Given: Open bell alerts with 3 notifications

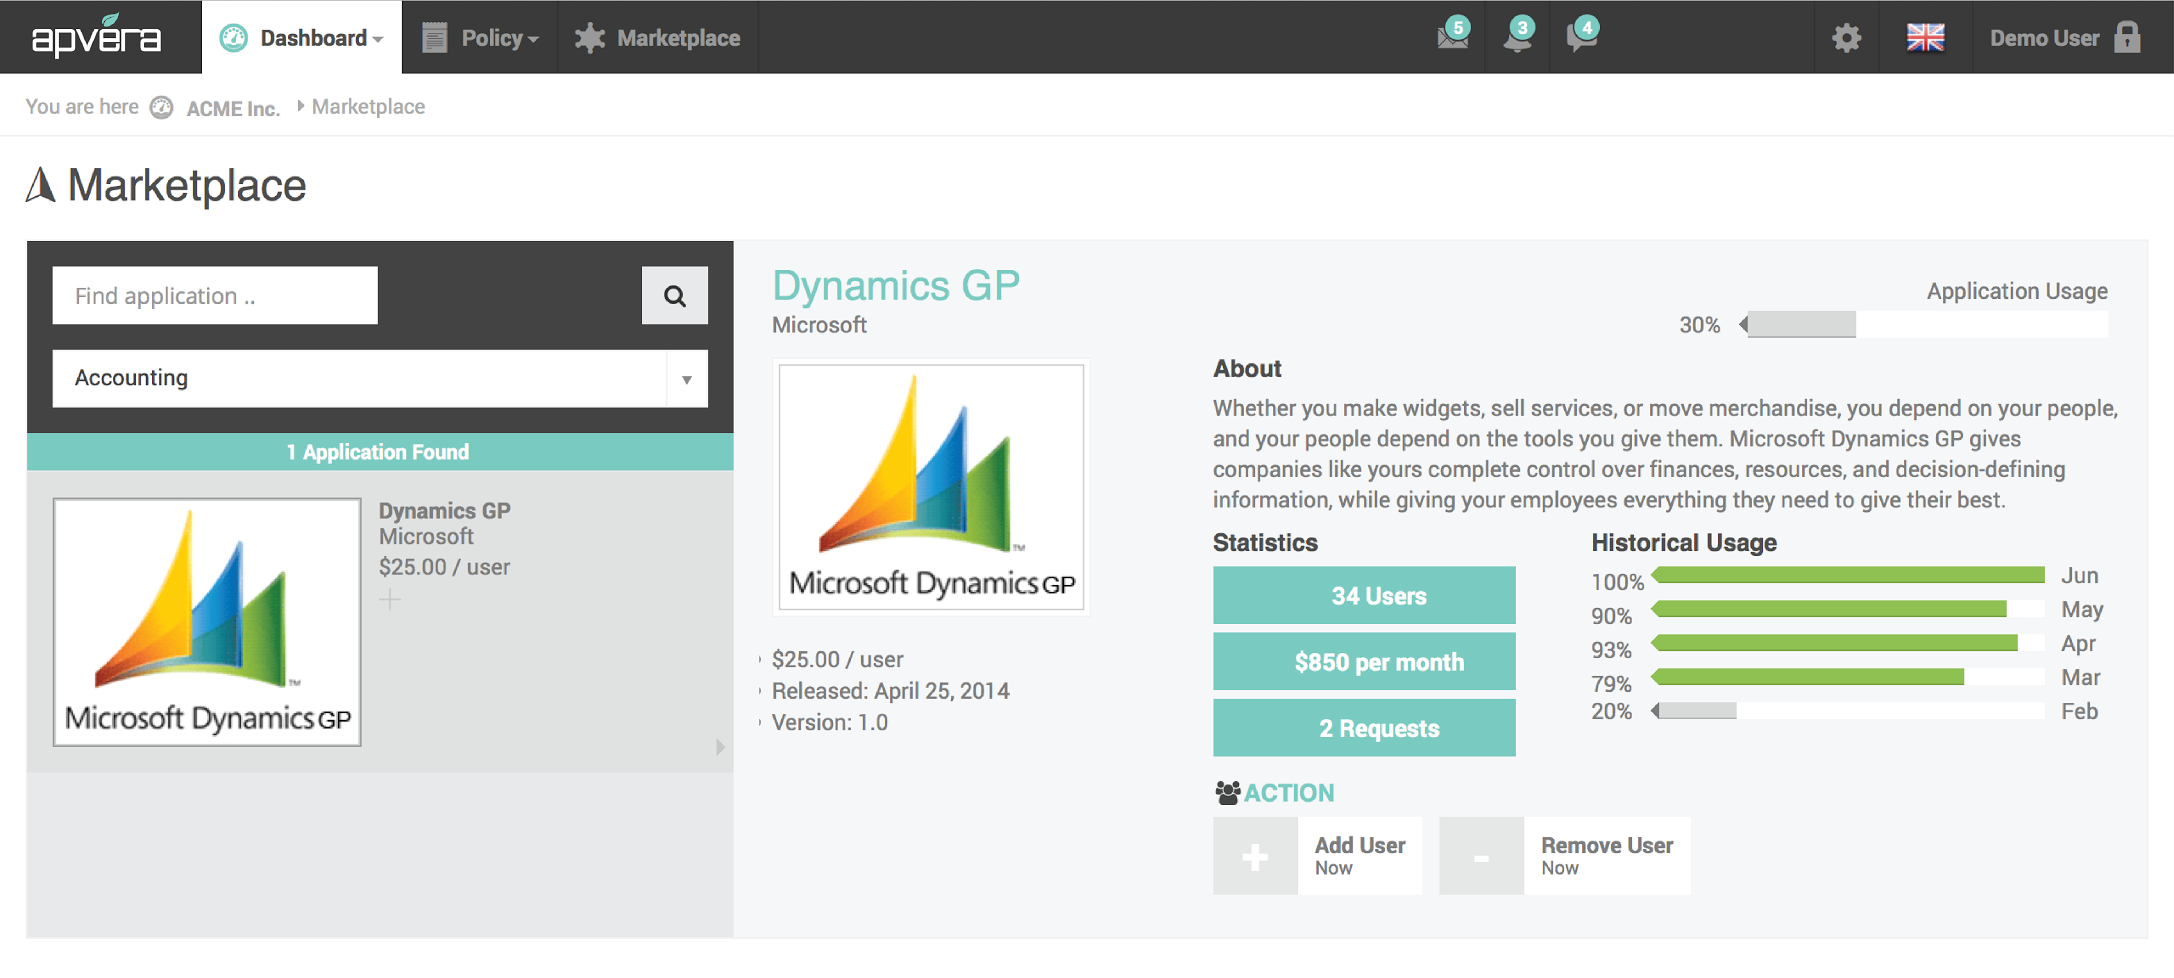Looking at the screenshot, I should pyautogui.click(x=1518, y=36).
